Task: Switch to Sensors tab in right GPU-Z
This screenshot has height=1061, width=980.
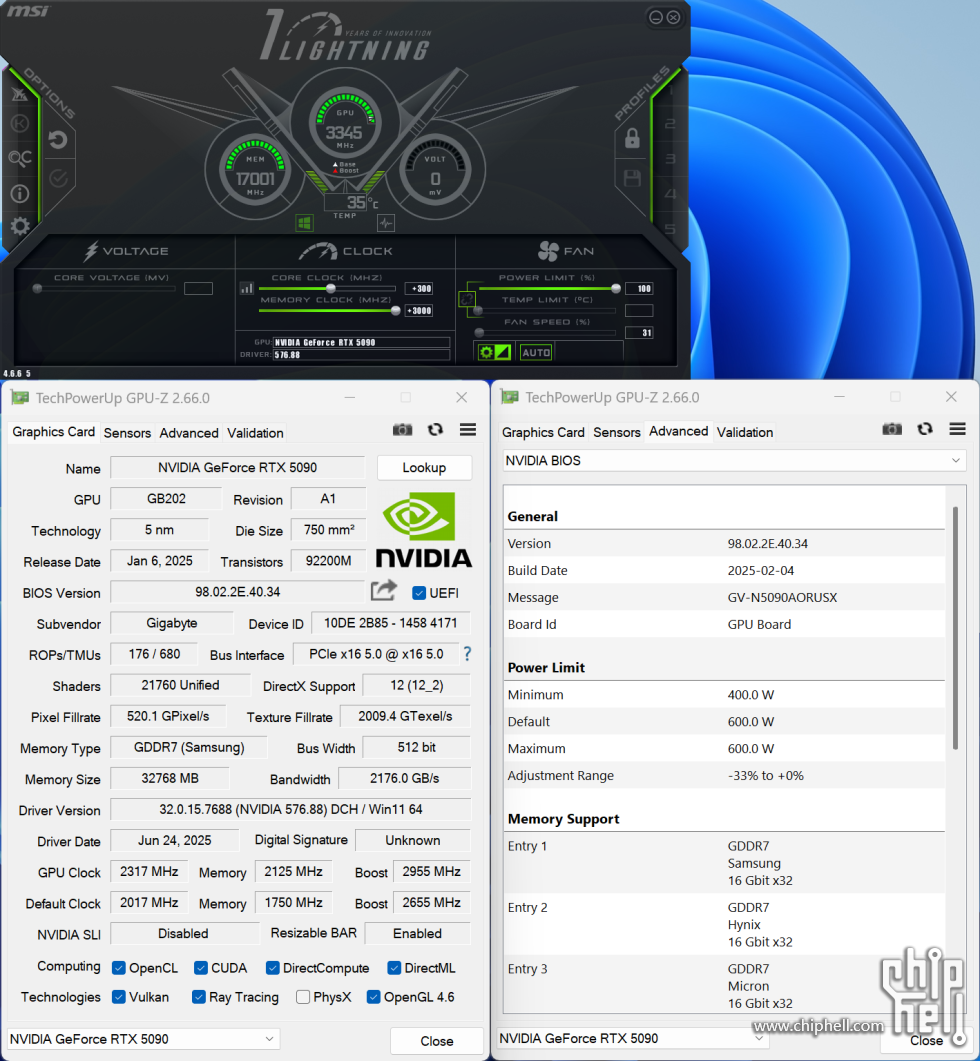Action: pos(617,432)
